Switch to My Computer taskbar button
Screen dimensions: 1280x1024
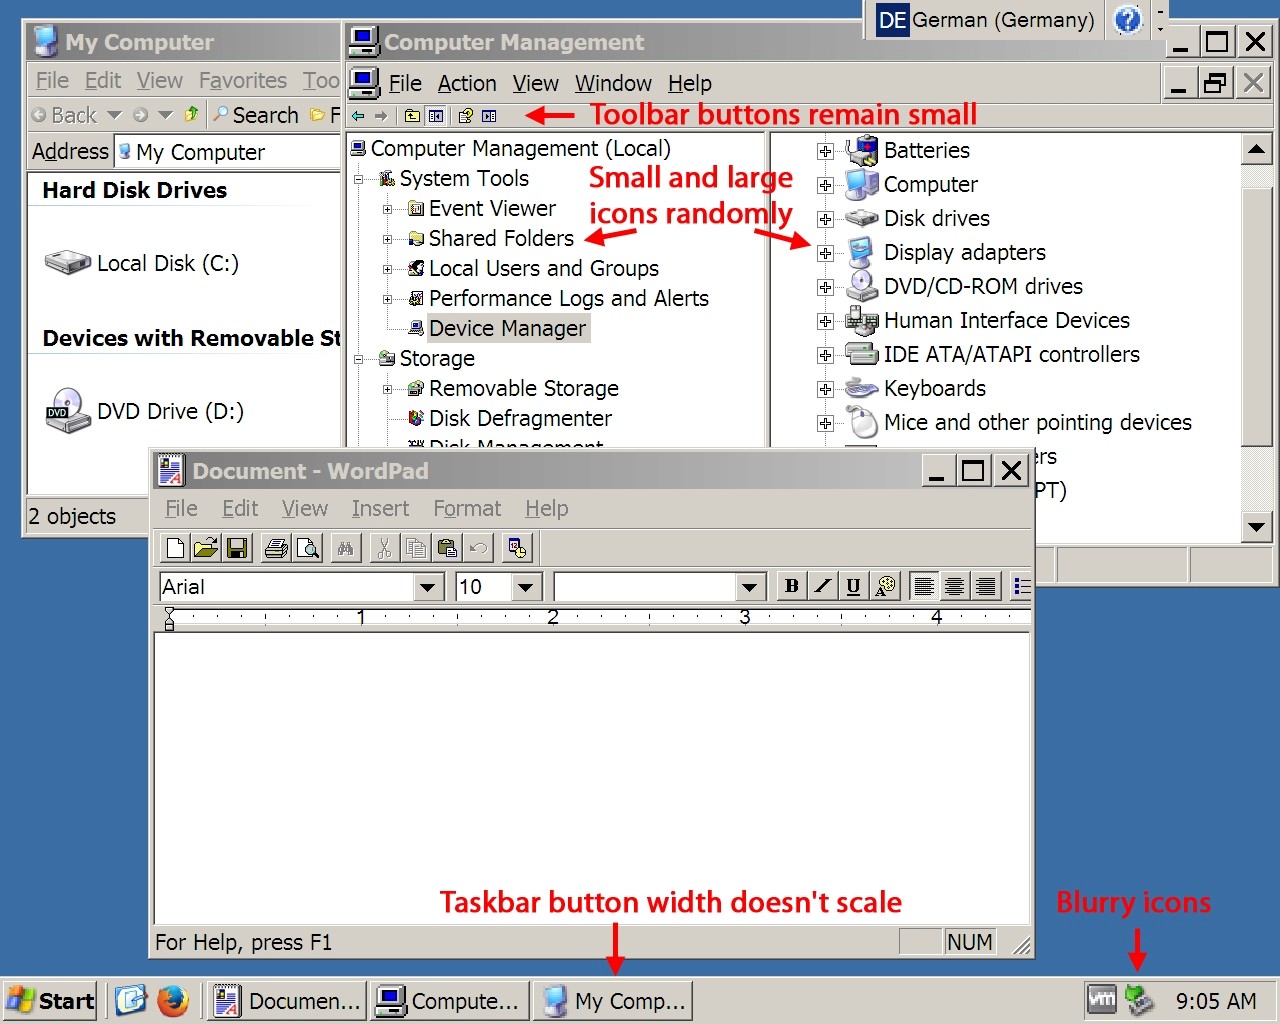pyautogui.click(x=612, y=1000)
